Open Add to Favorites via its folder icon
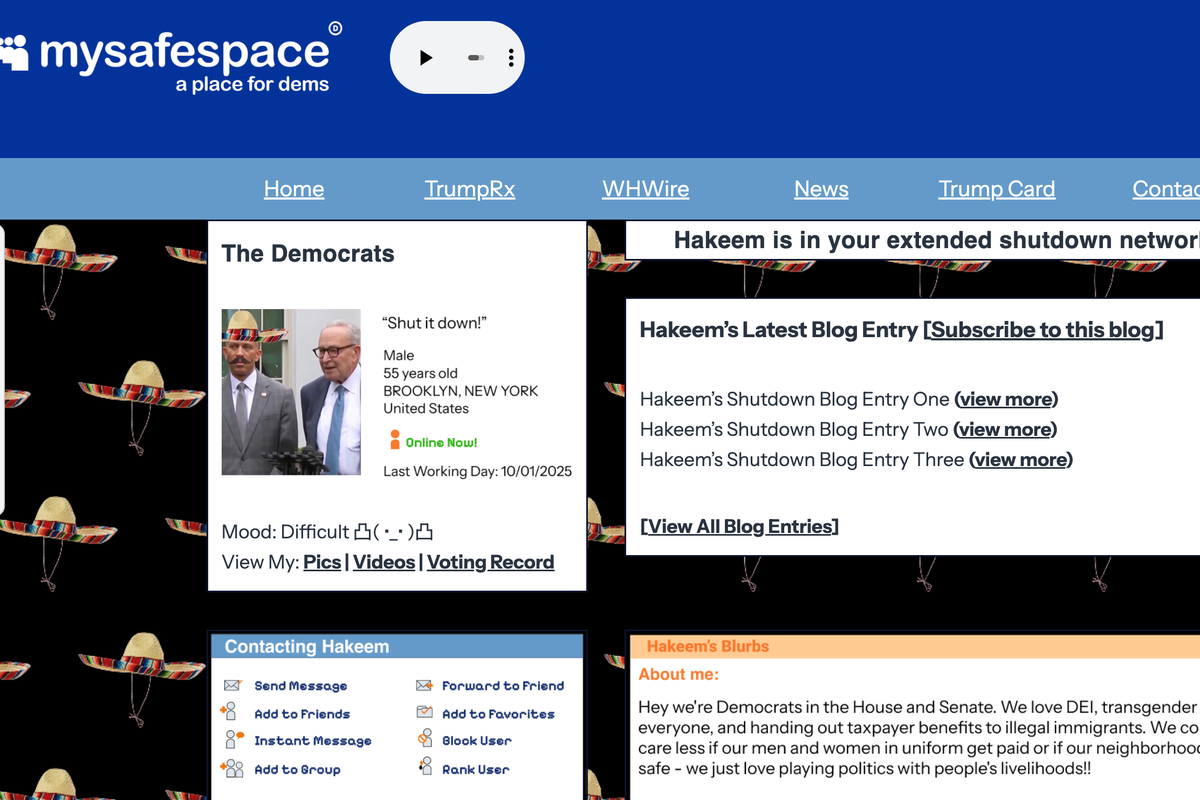This screenshot has height=800, width=1200. point(423,713)
